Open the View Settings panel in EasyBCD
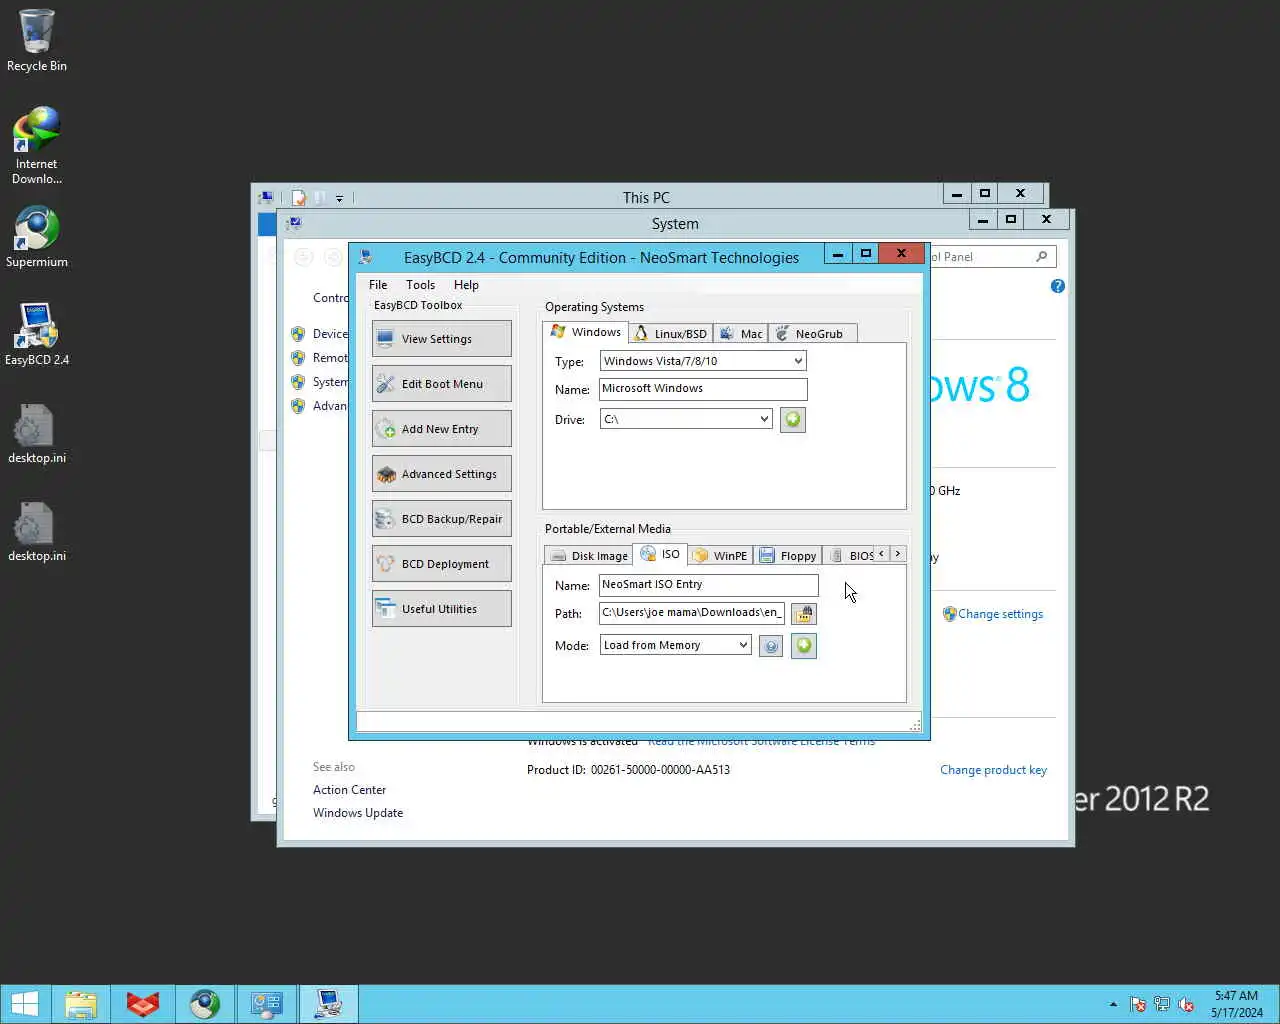 click(x=441, y=339)
